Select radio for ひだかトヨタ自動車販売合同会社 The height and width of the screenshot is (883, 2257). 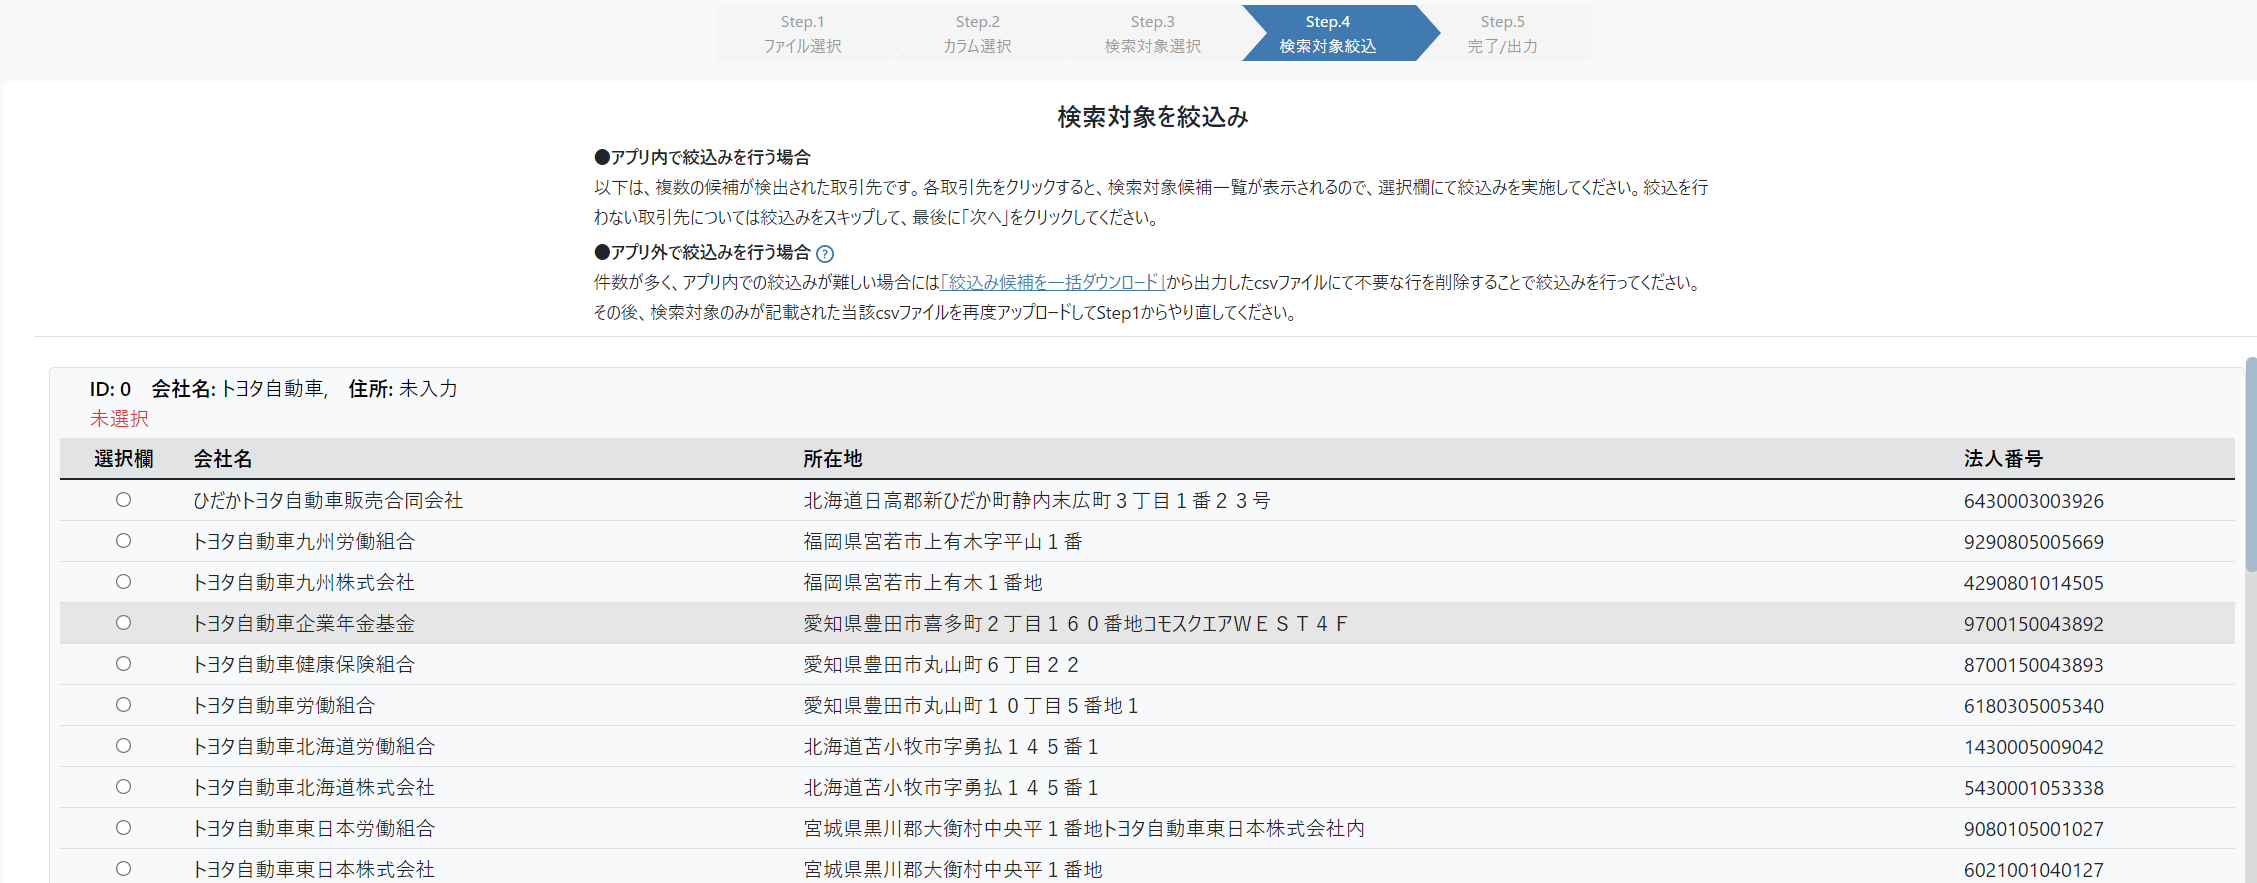[x=123, y=500]
